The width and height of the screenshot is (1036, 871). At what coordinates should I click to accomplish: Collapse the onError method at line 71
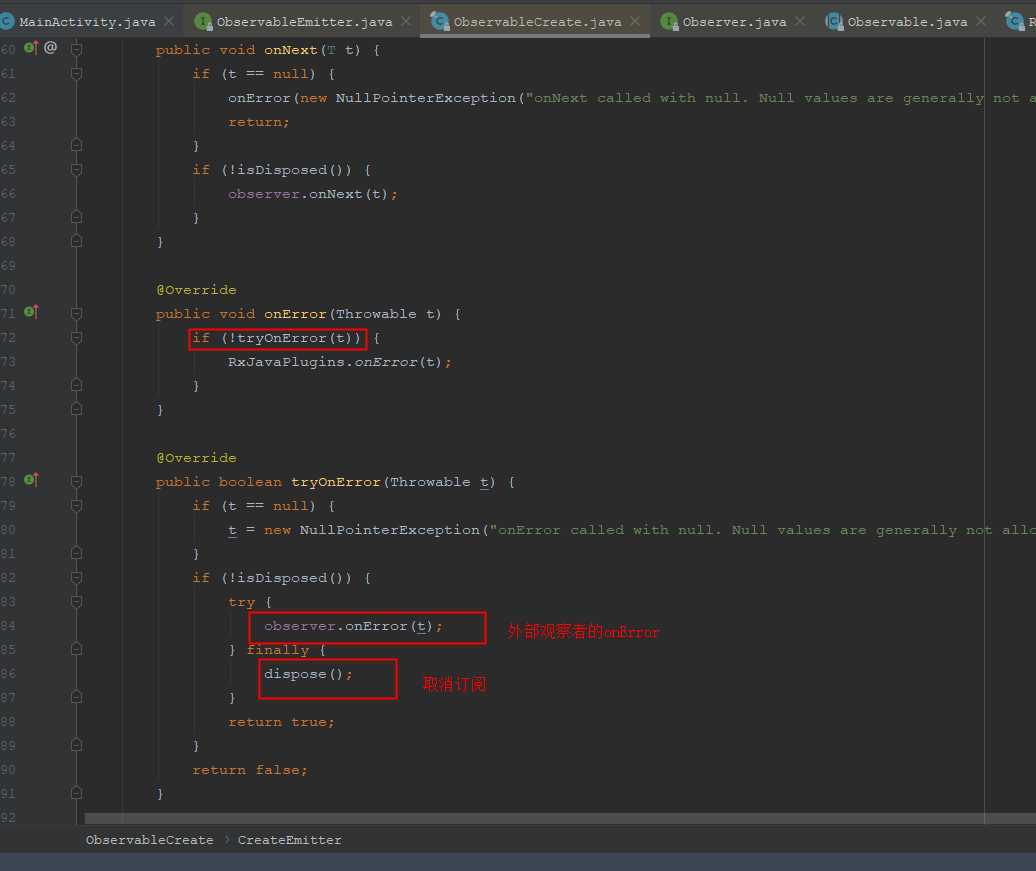point(77,314)
